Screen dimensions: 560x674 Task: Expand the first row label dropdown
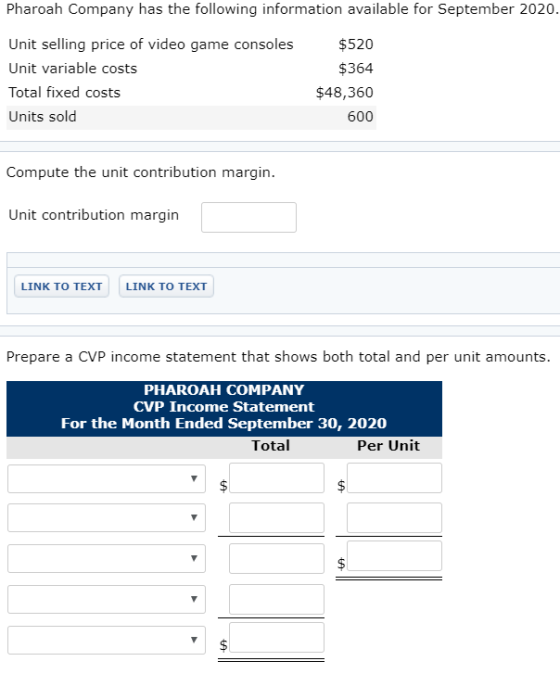tap(106, 478)
